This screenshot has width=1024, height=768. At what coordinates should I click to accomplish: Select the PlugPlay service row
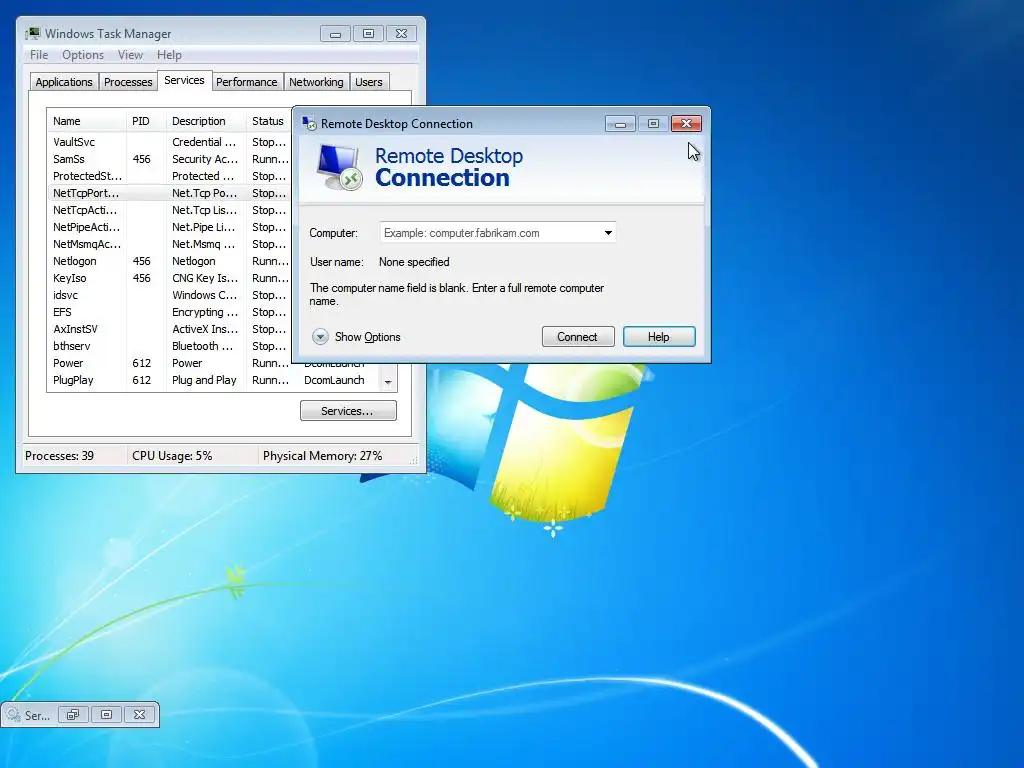tap(216, 379)
